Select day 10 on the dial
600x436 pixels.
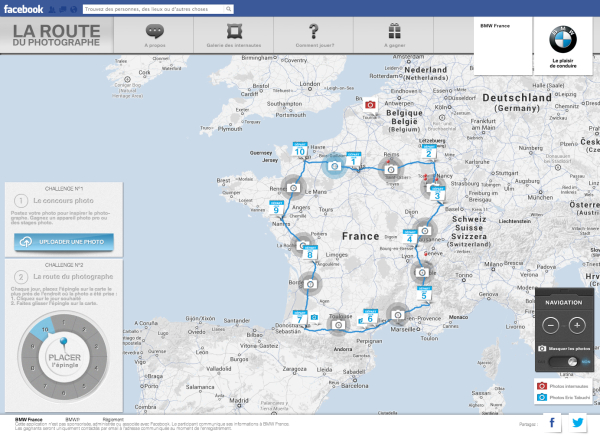(x=43, y=329)
